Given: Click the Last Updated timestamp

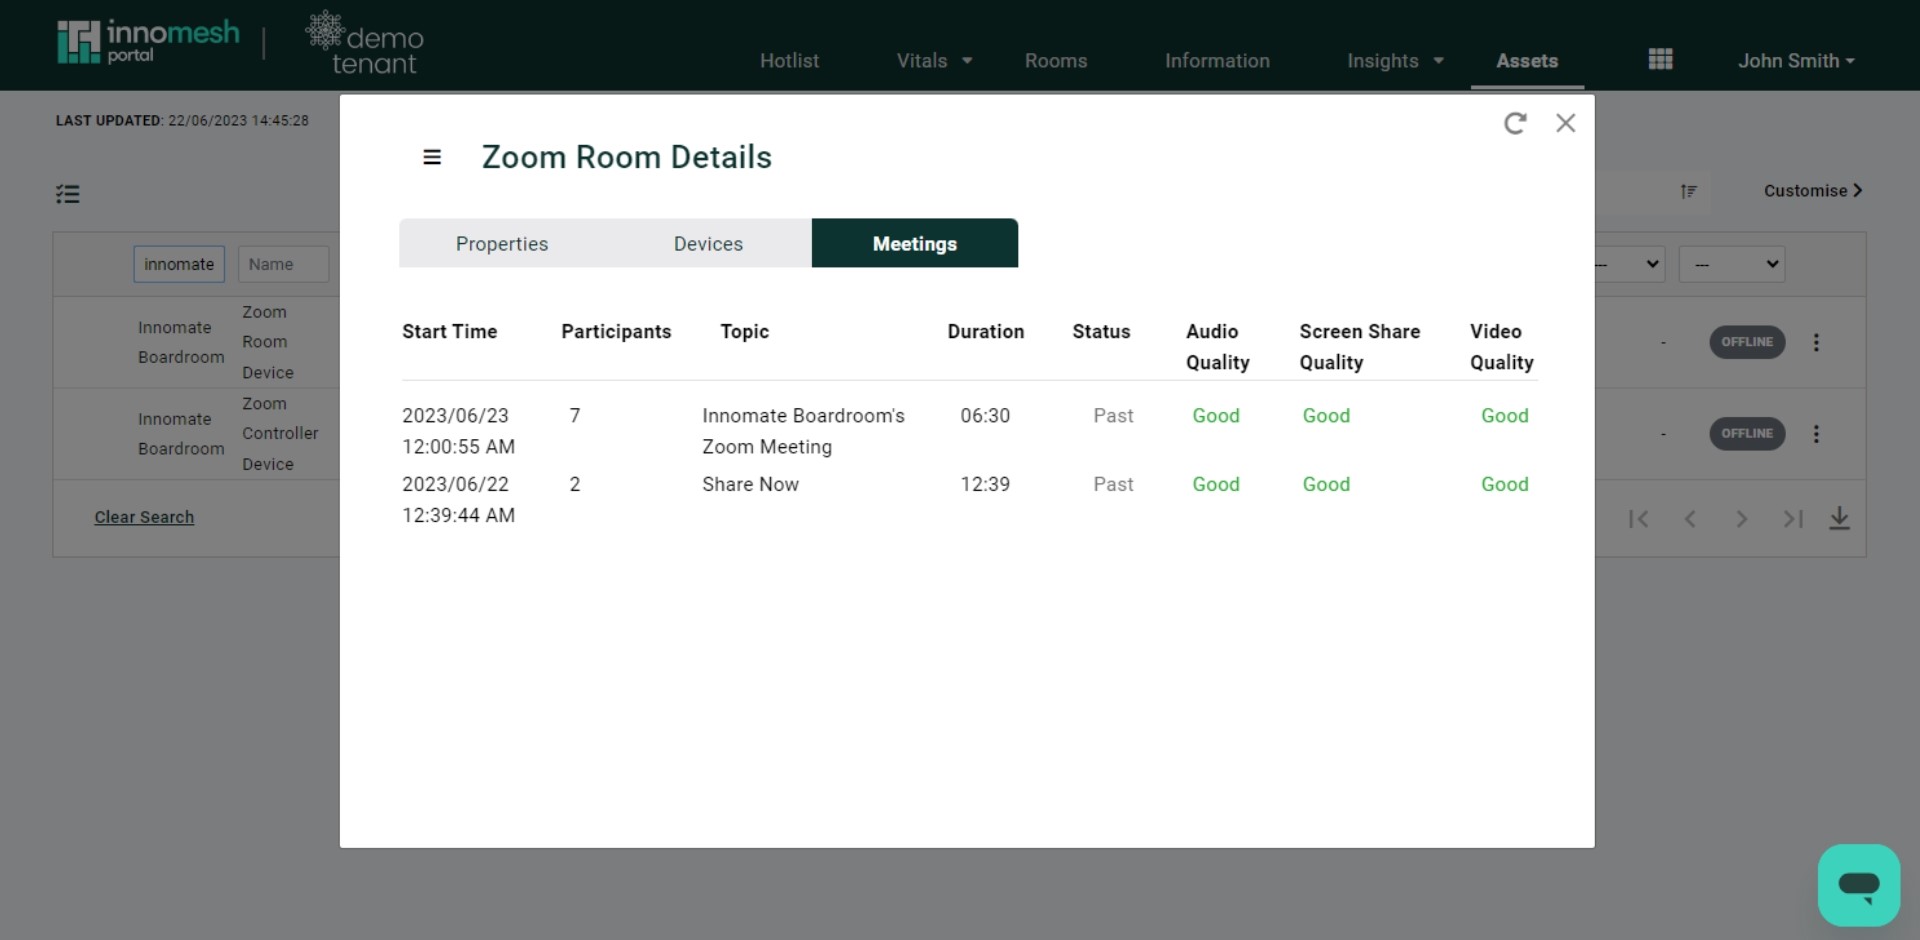Looking at the screenshot, I should click(182, 121).
